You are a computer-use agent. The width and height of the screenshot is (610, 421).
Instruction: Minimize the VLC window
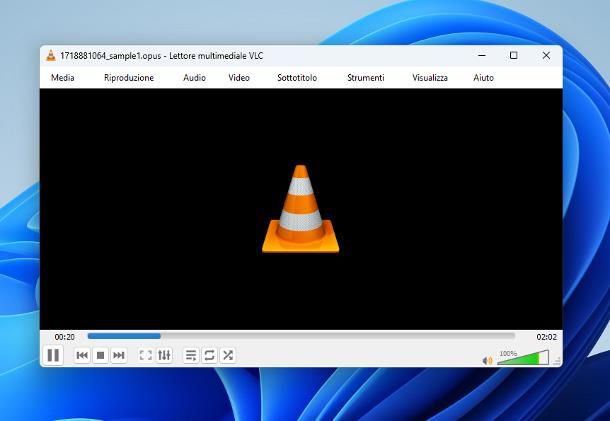coord(482,56)
